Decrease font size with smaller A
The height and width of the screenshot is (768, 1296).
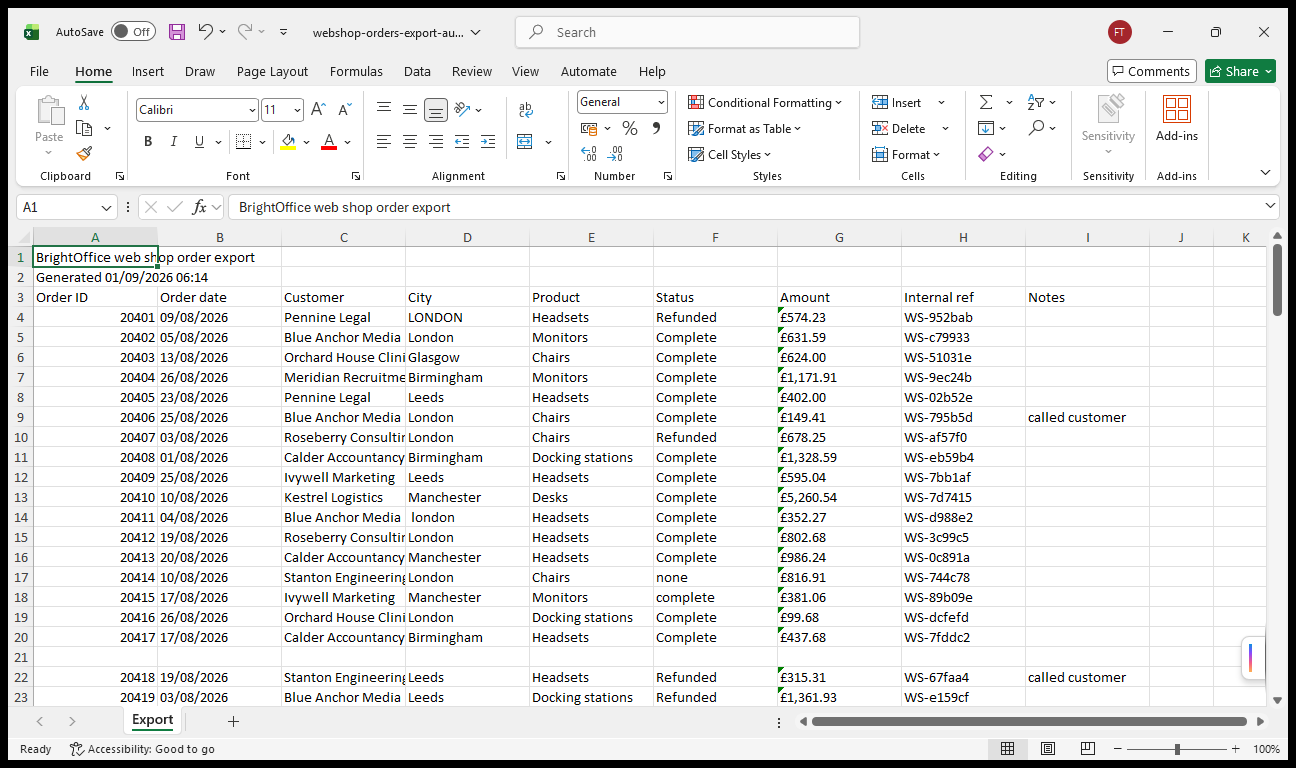pos(344,110)
